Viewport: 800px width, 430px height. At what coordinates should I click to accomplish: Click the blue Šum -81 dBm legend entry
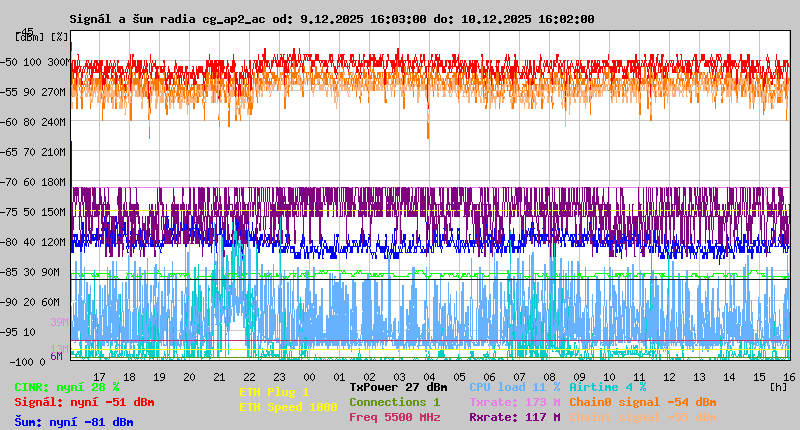pos(73,422)
